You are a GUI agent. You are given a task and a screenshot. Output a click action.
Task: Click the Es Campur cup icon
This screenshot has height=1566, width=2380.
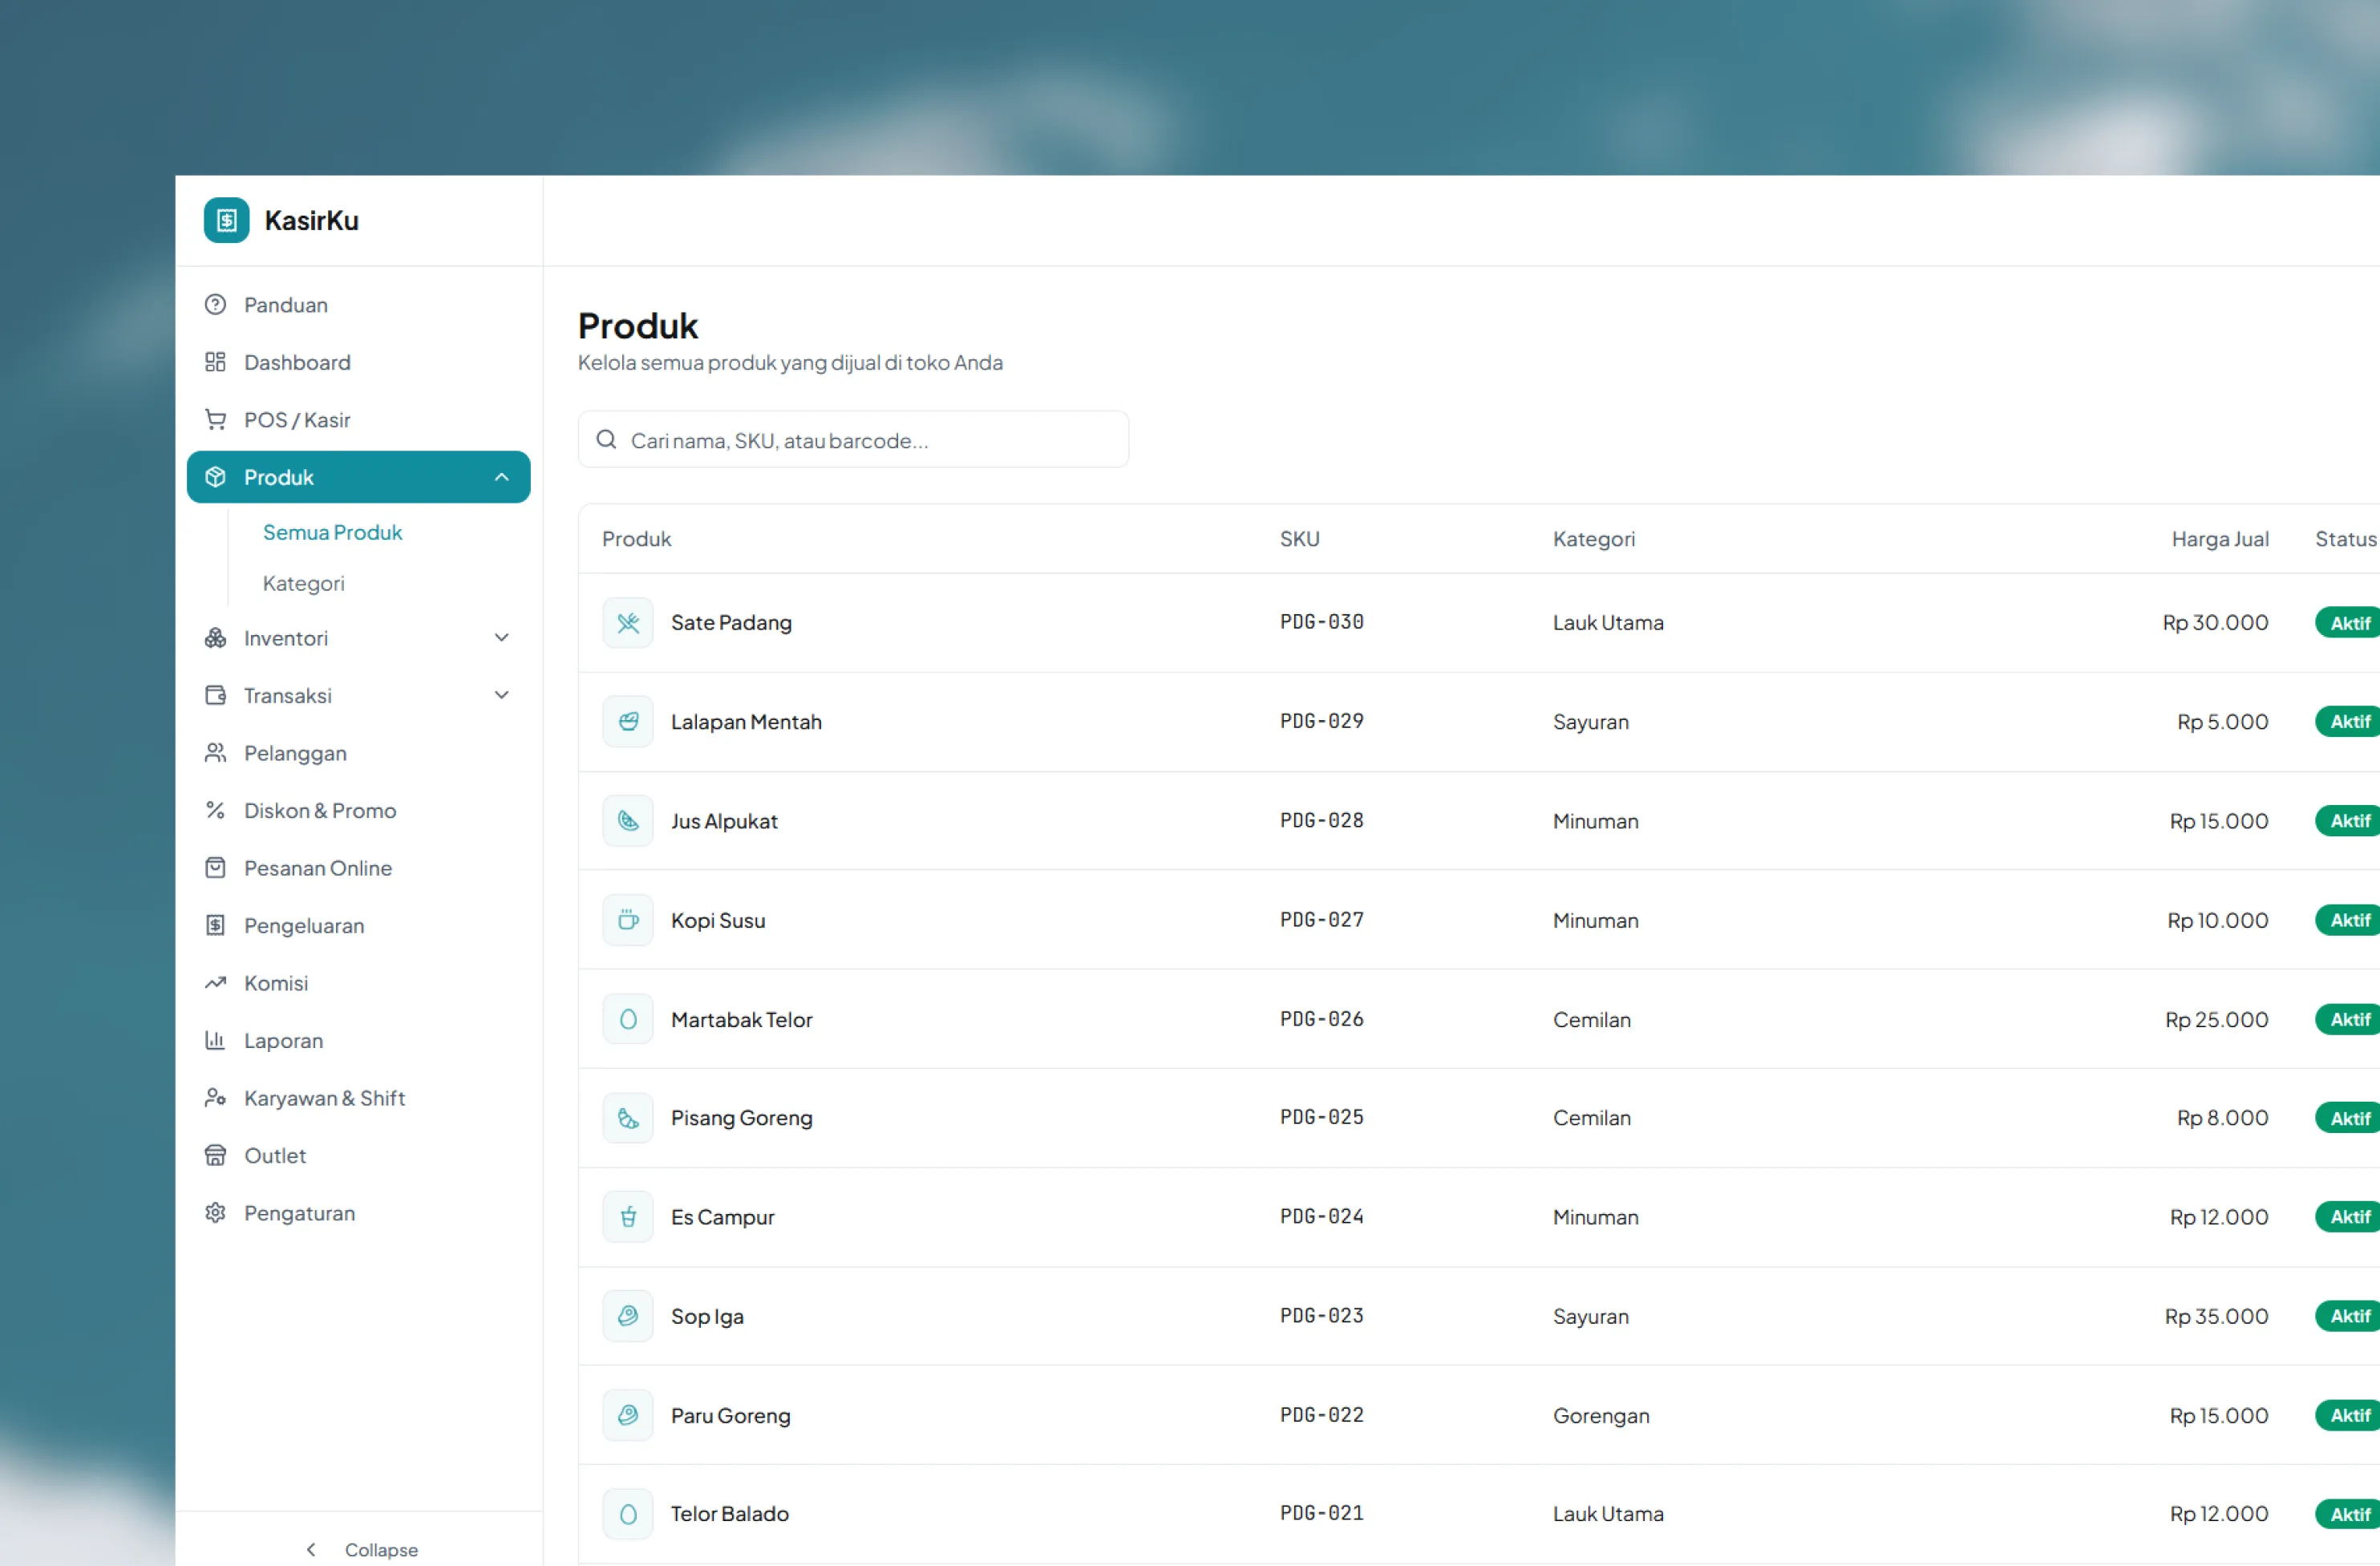pos(628,1217)
